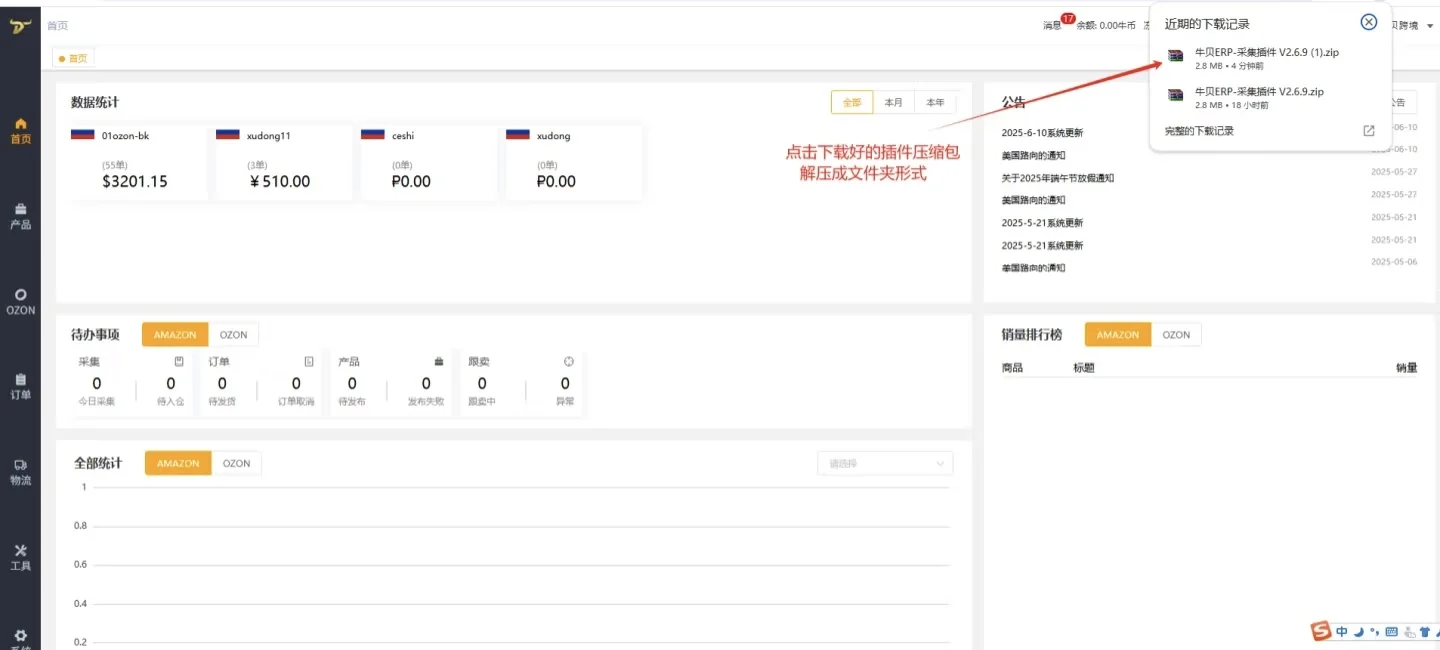Screen dimensions: 1440x650
Task: Click the 消息 messages label
Action: (x=1052, y=26)
